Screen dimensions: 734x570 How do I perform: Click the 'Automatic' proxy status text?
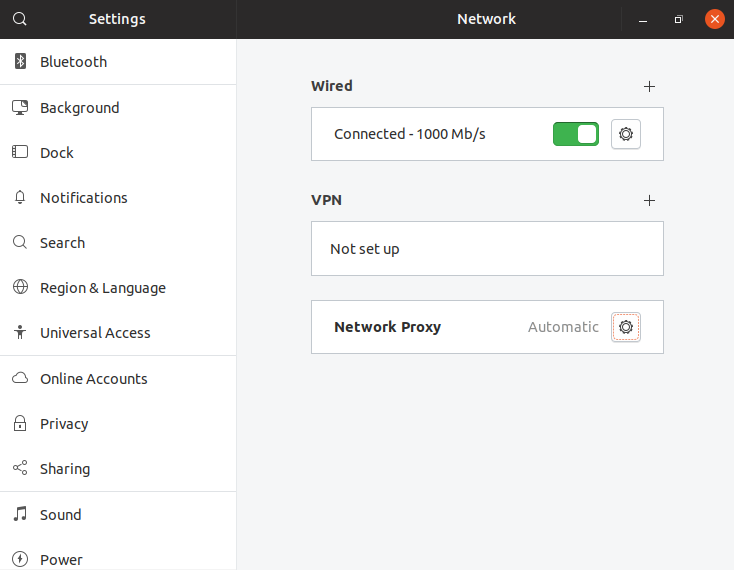click(x=563, y=327)
